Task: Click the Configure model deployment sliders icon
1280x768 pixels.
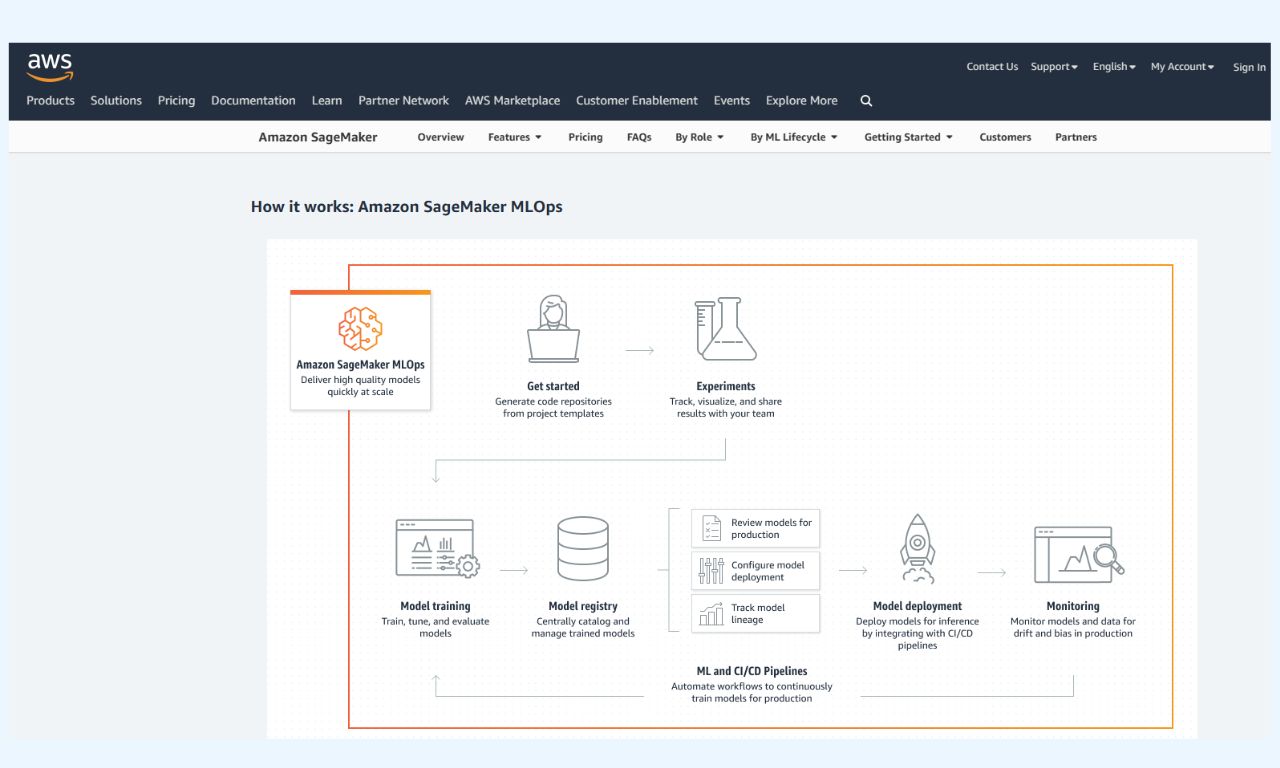Action: (711, 571)
